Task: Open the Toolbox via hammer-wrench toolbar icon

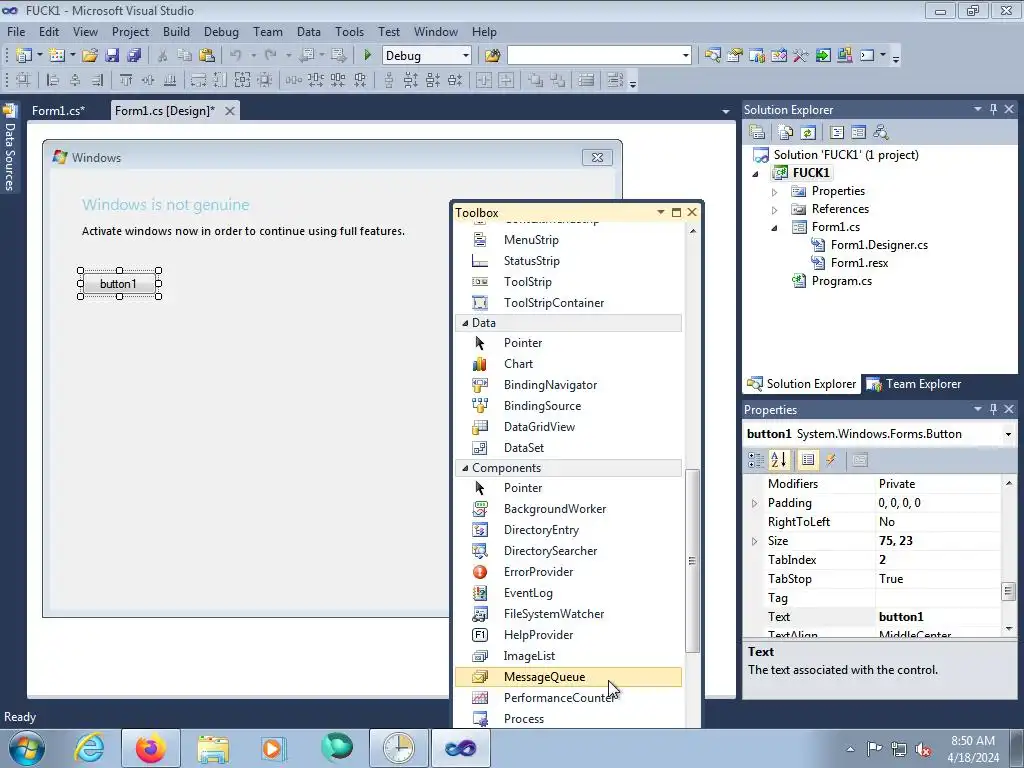Action: (x=801, y=56)
